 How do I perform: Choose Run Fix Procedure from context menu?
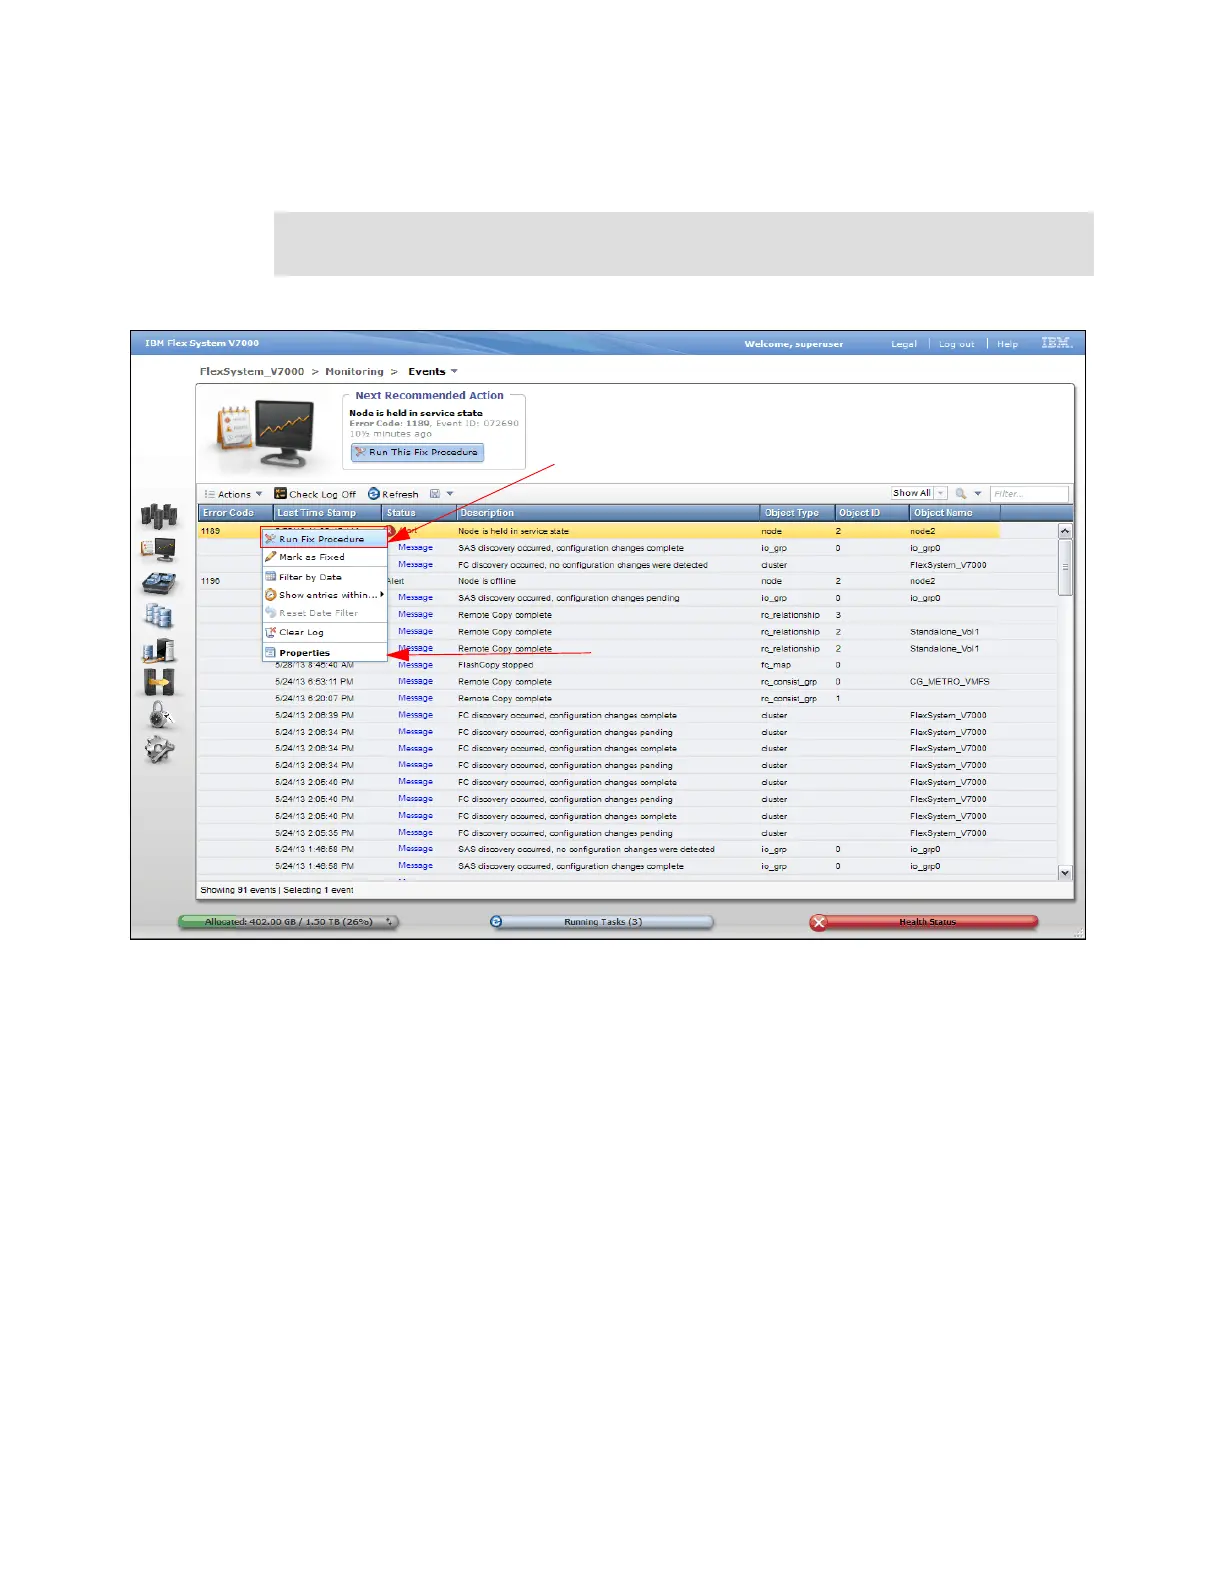click(324, 539)
